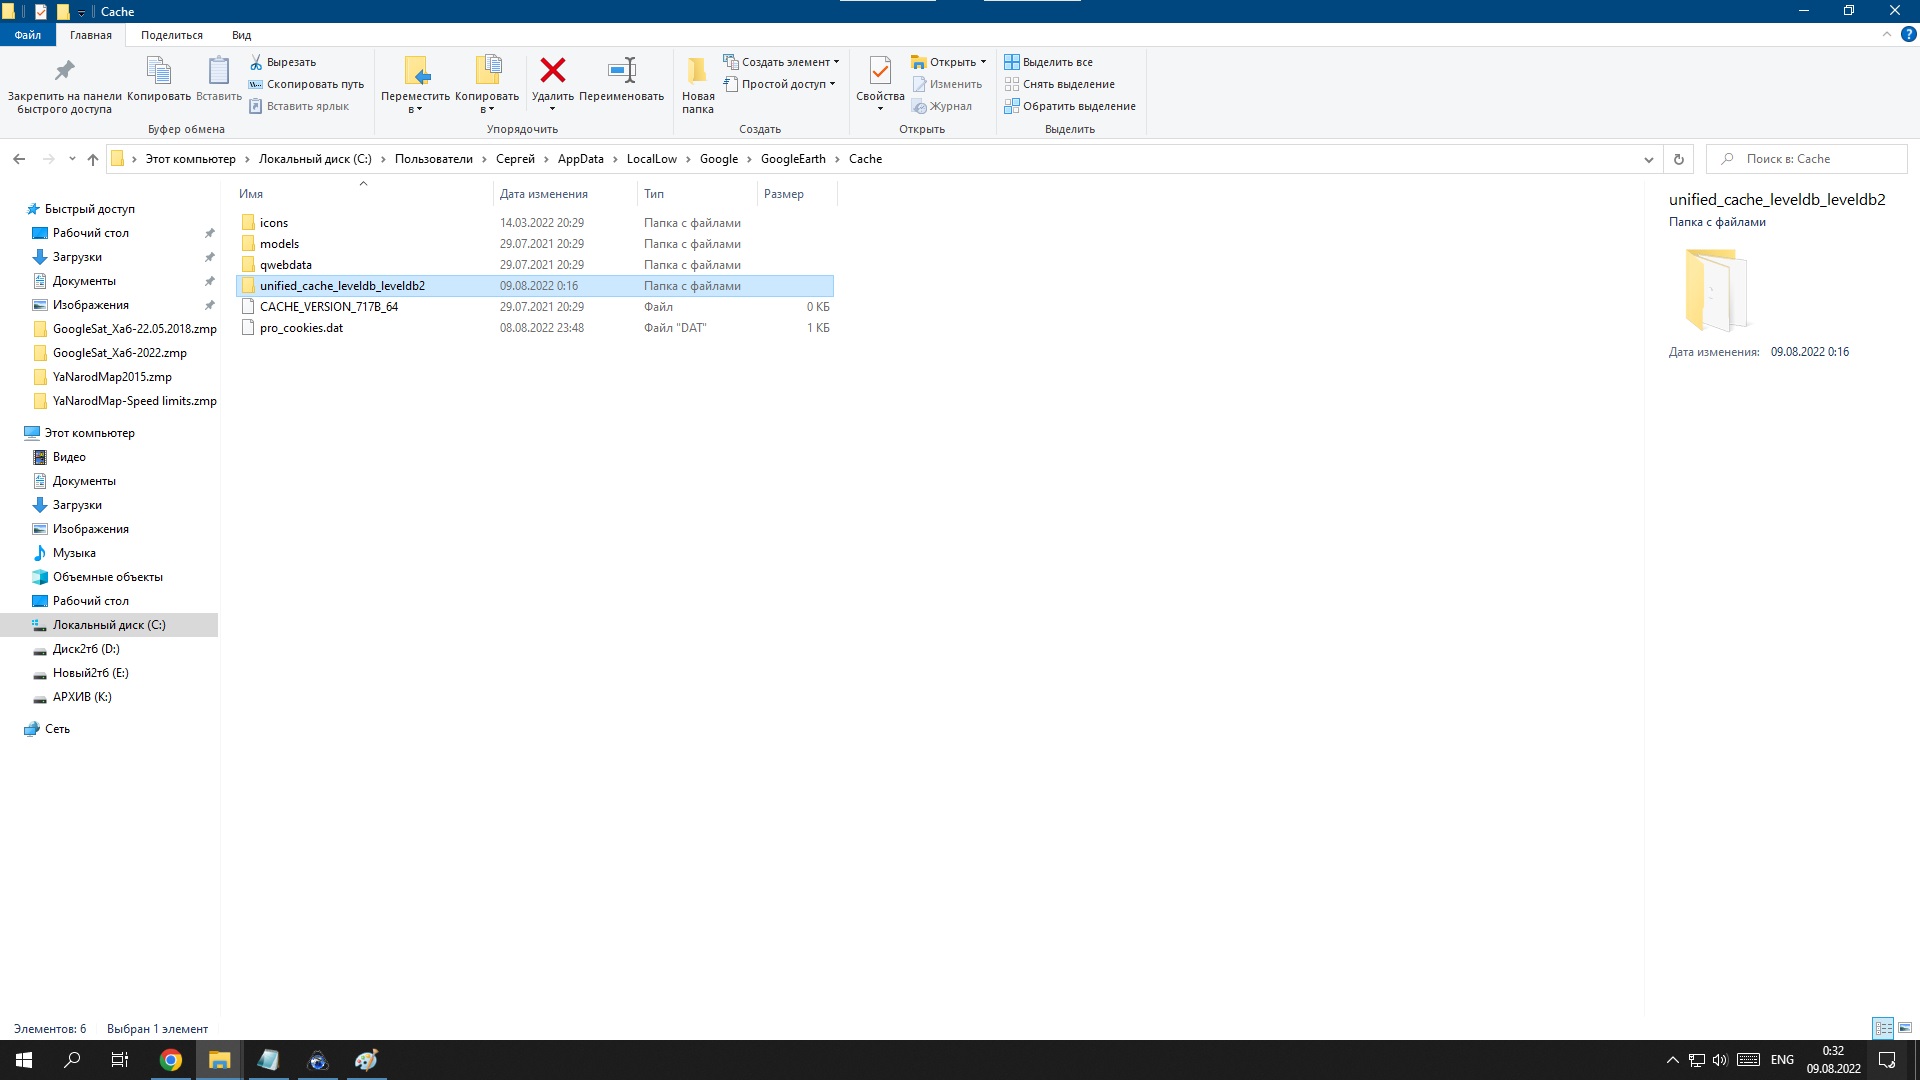
Task: Expand the Create item (Создать элемент) dropdown
Action: (836, 62)
